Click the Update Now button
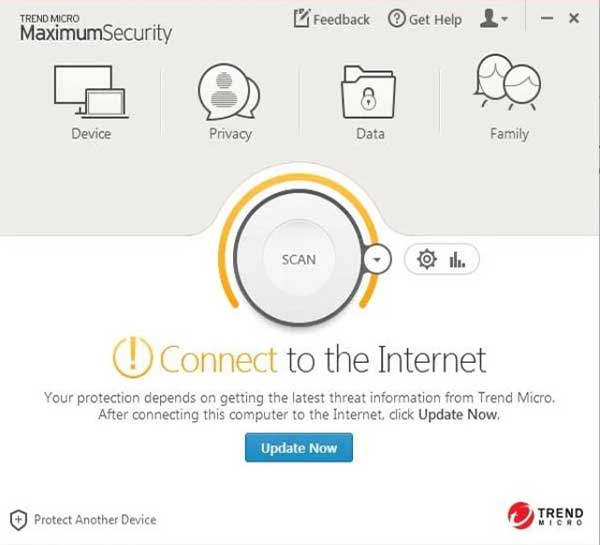600x545 pixels. pyautogui.click(x=299, y=447)
